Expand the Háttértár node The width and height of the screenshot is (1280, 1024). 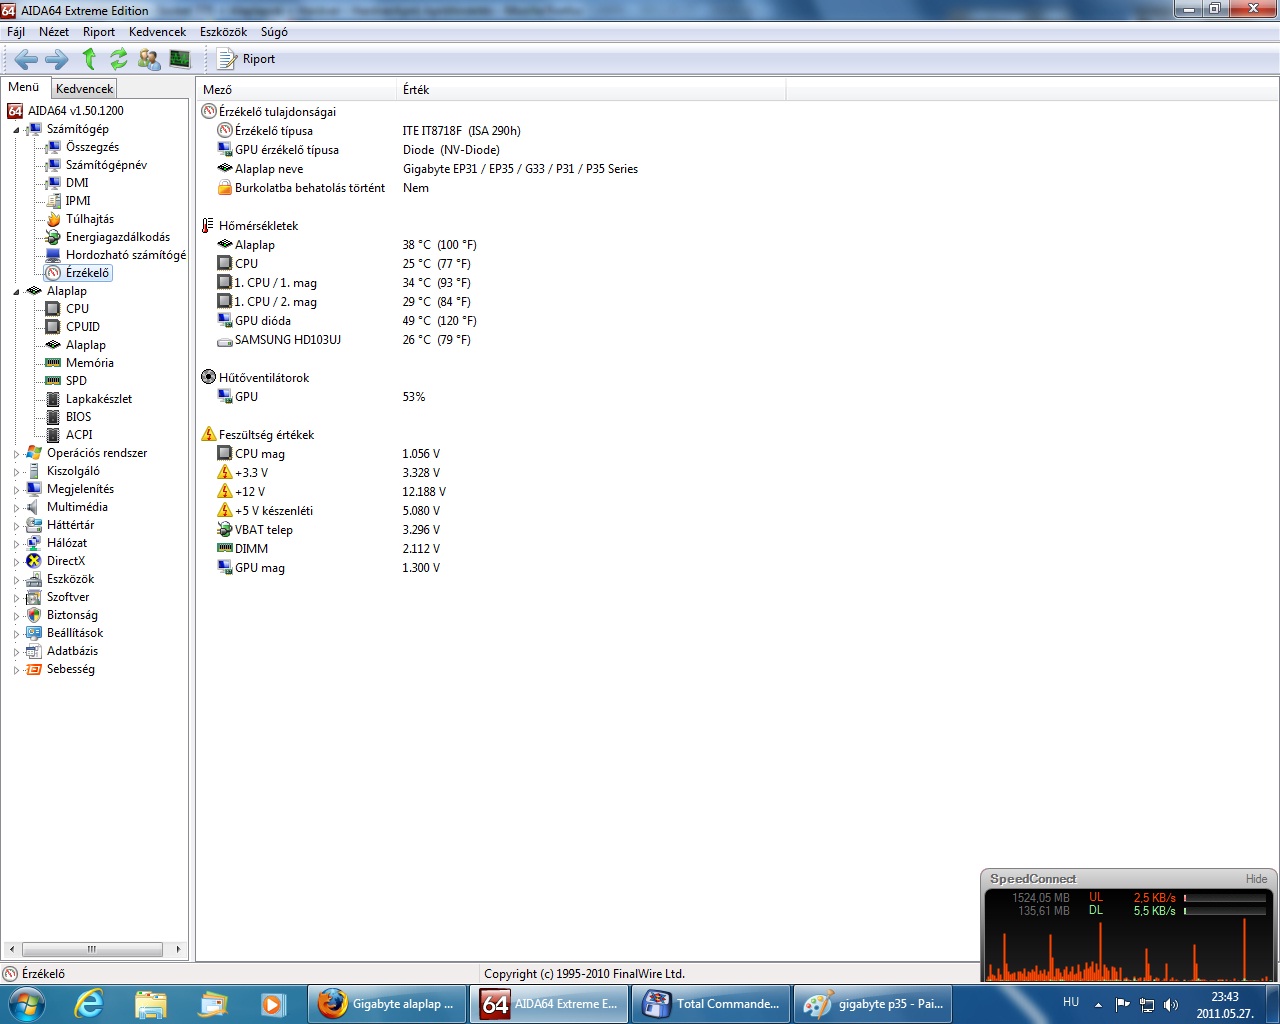coord(16,526)
